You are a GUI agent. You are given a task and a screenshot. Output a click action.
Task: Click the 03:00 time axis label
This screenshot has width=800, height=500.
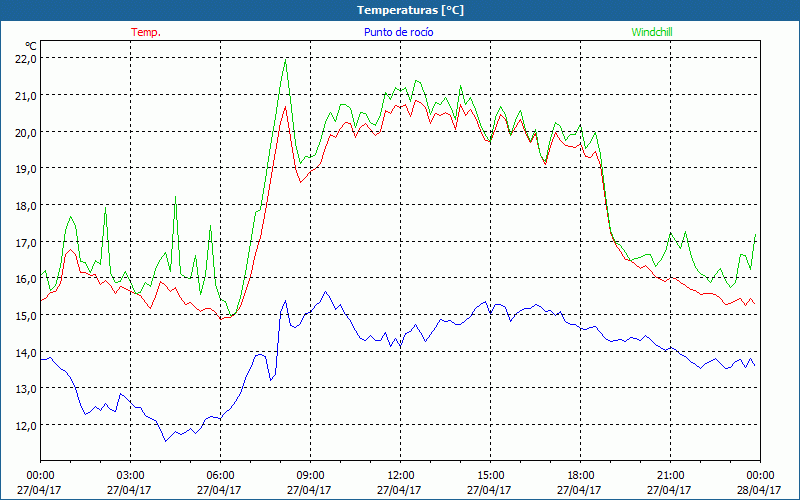pos(130,475)
